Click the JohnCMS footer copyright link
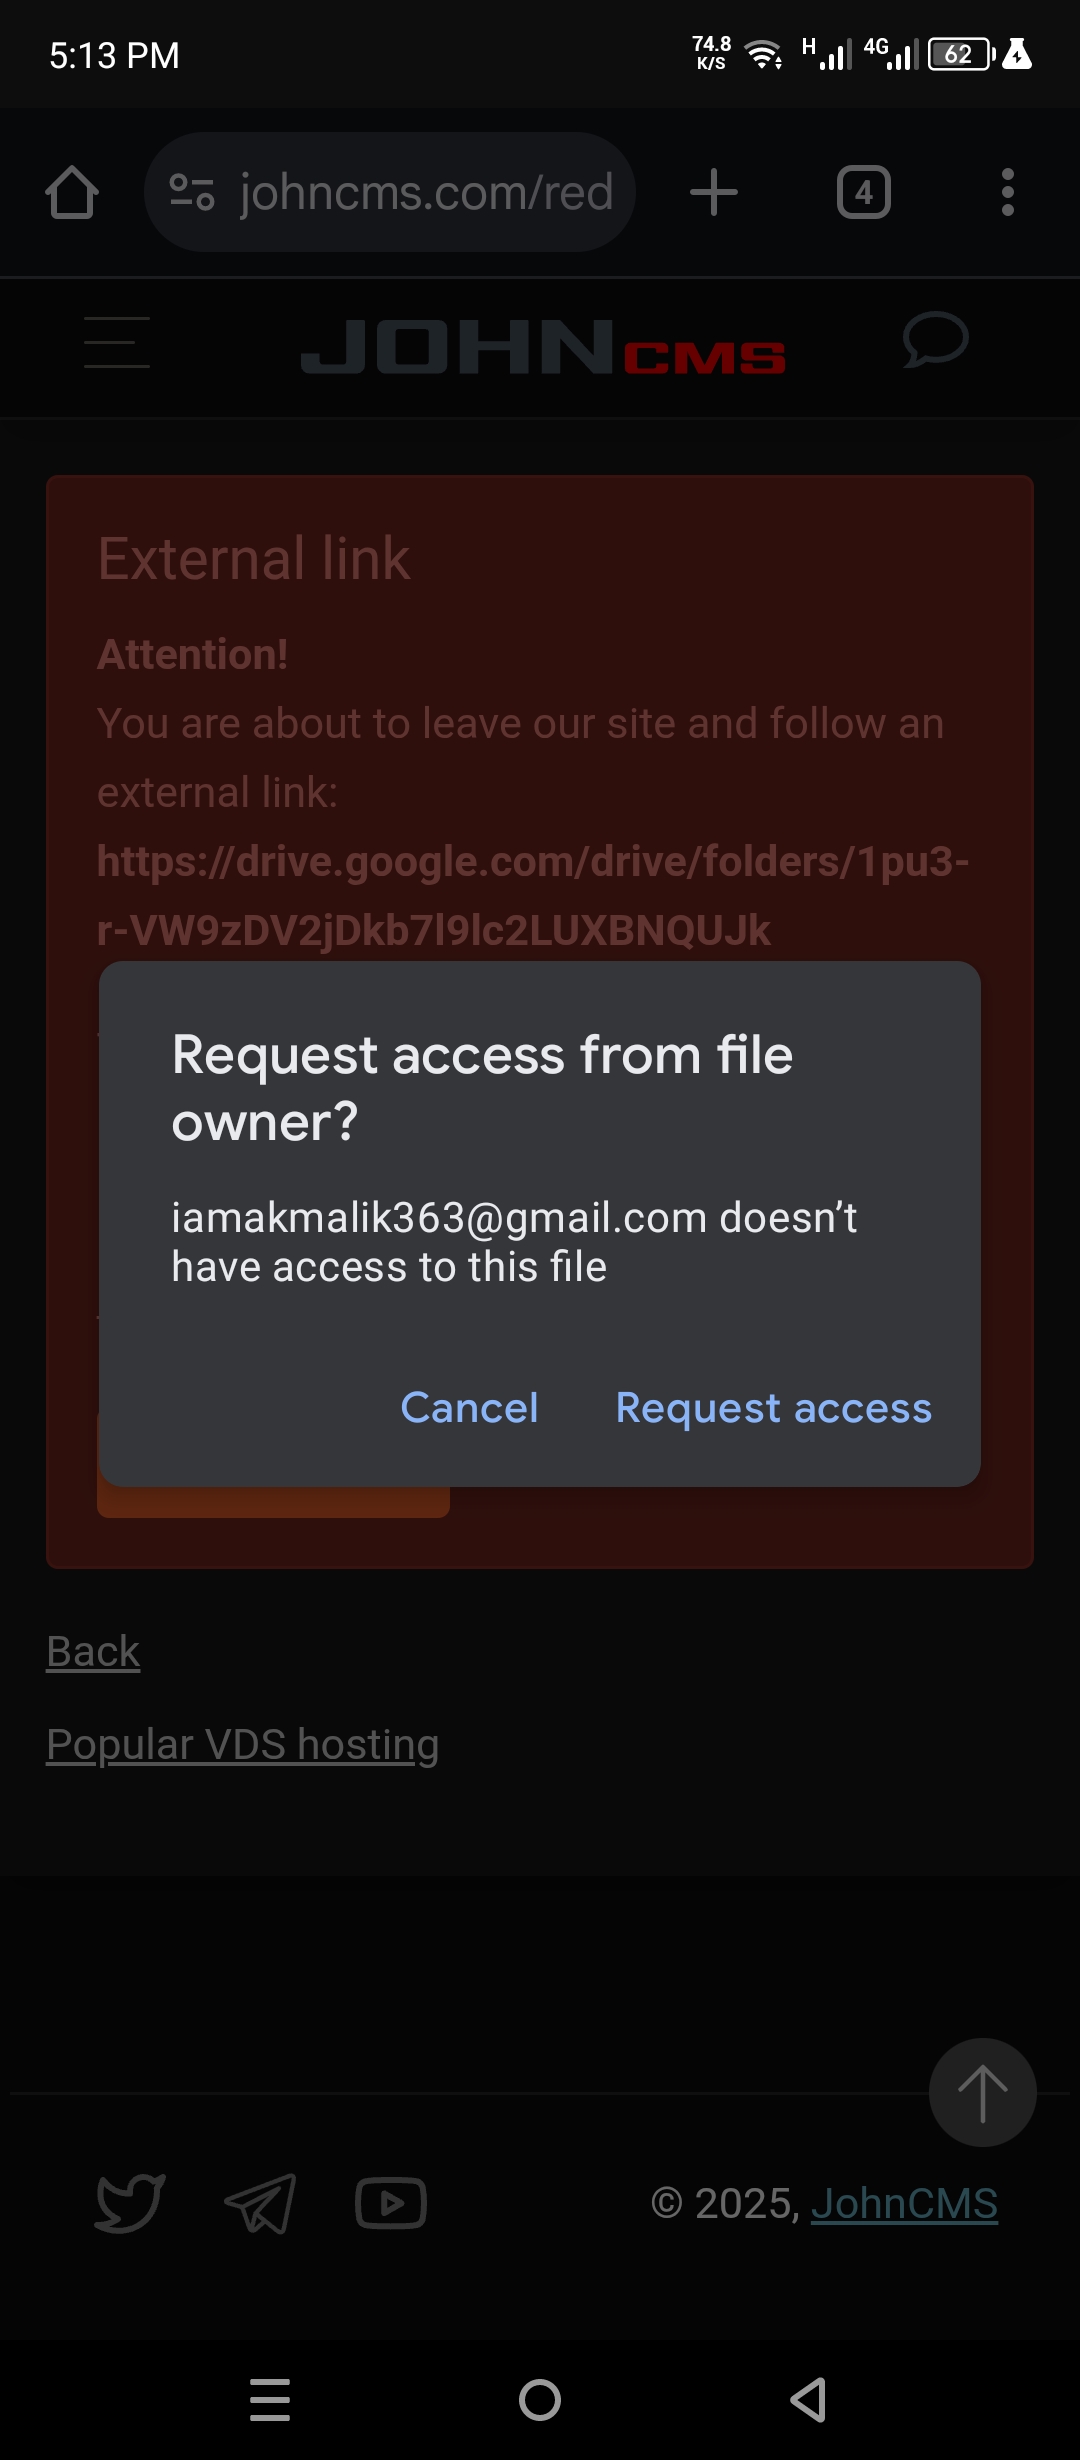Viewport: 1080px width, 2460px height. [x=904, y=2204]
